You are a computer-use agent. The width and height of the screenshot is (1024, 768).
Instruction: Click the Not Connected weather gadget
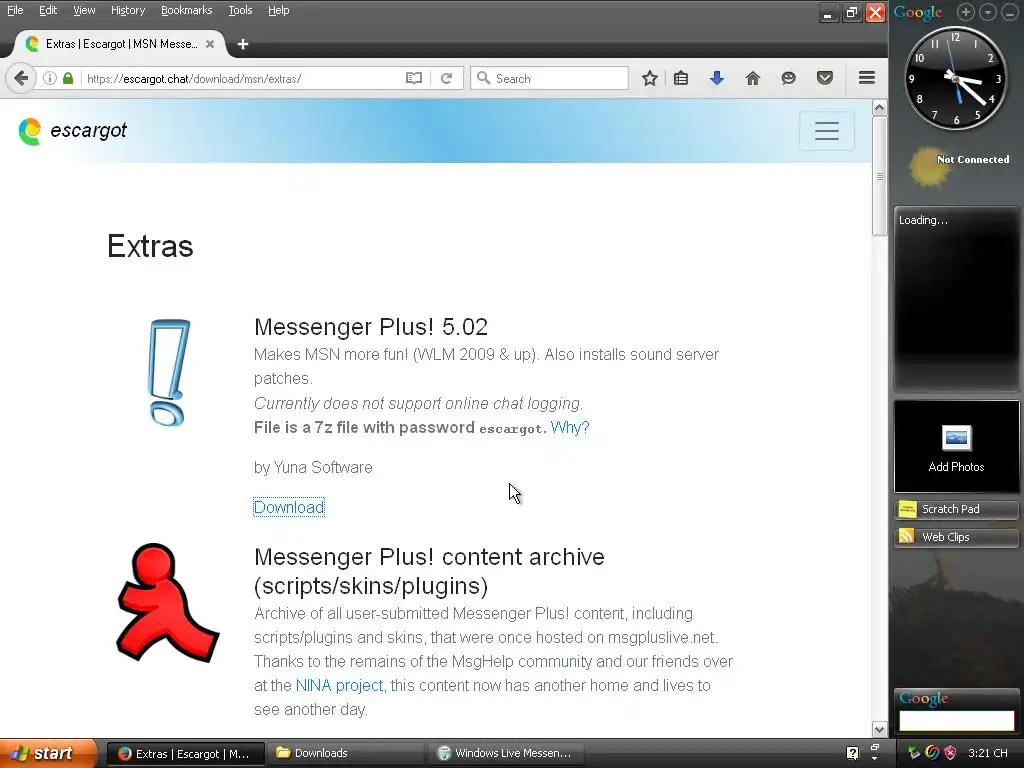click(x=959, y=165)
